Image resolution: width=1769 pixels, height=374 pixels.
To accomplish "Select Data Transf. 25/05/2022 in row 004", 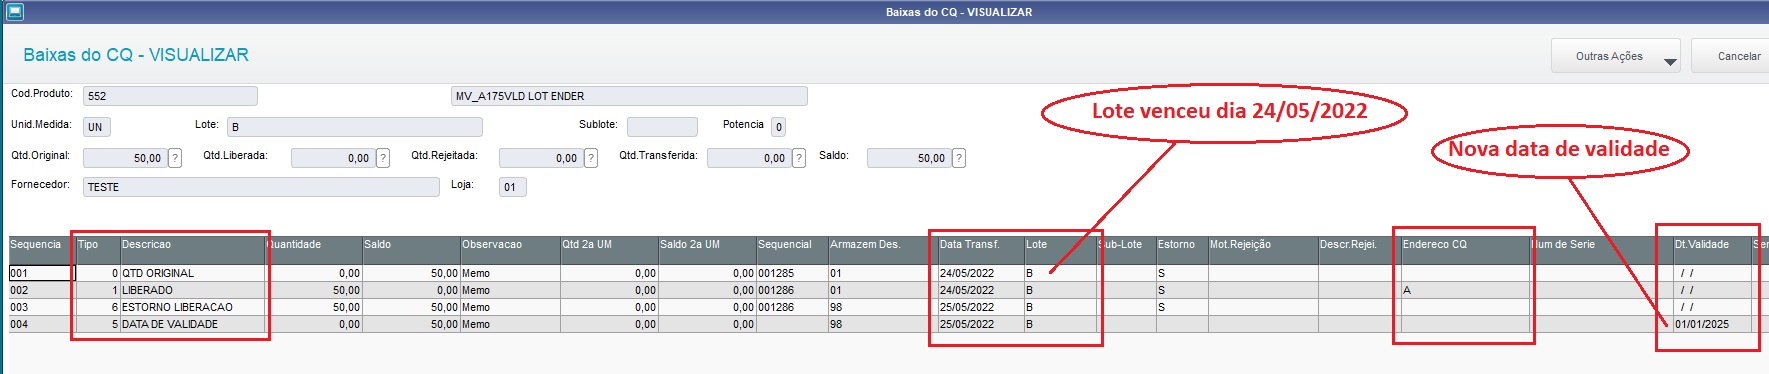I will (x=980, y=324).
